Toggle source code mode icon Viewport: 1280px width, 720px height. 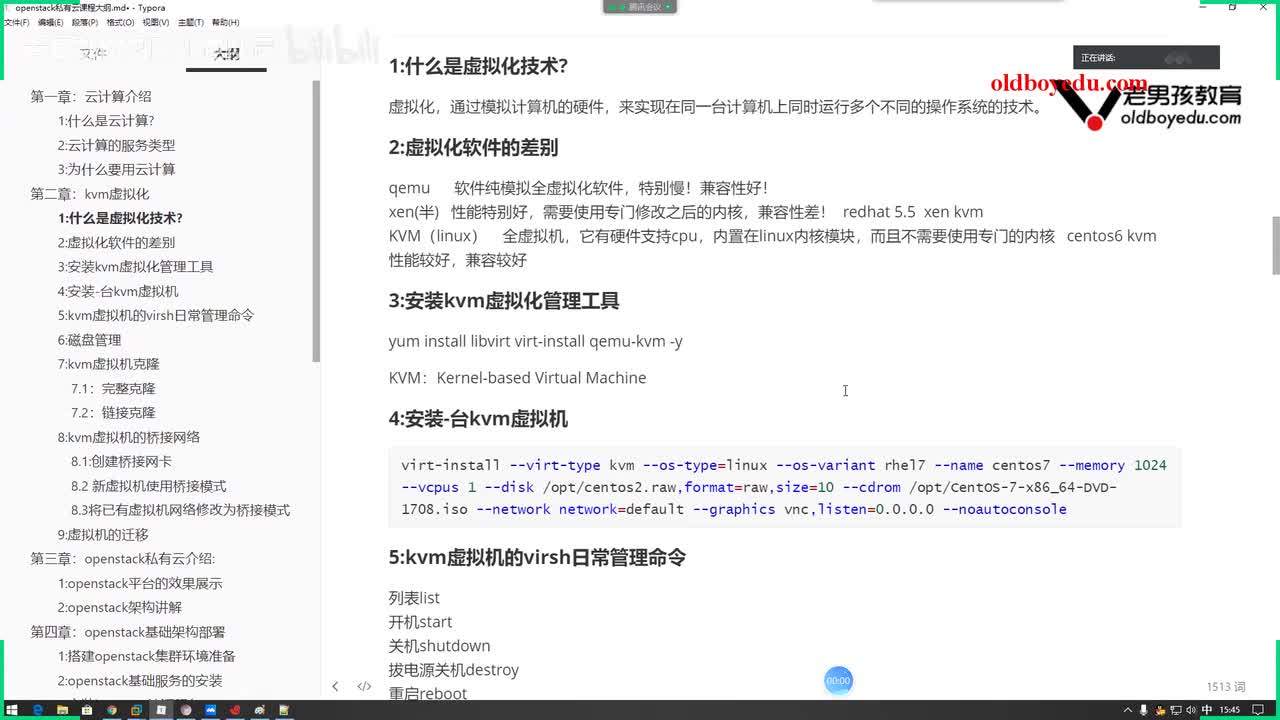tap(364, 686)
